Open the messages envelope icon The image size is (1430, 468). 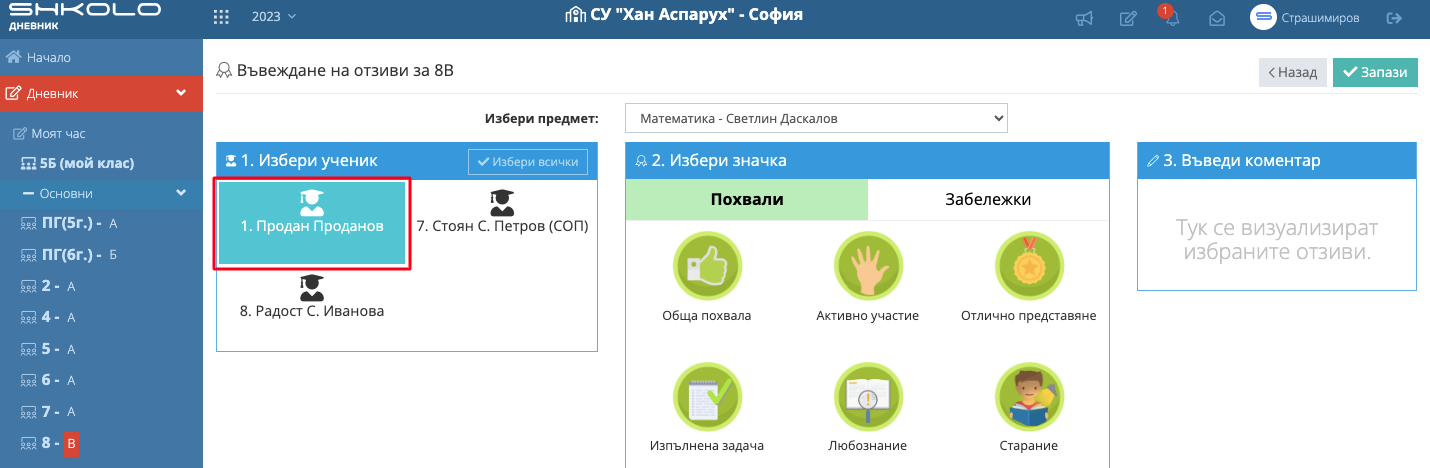point(1217,18)
